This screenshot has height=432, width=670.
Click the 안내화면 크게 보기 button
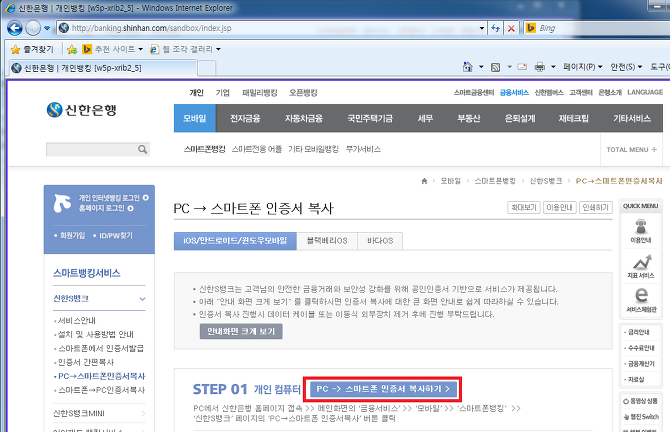click(241, 331)
